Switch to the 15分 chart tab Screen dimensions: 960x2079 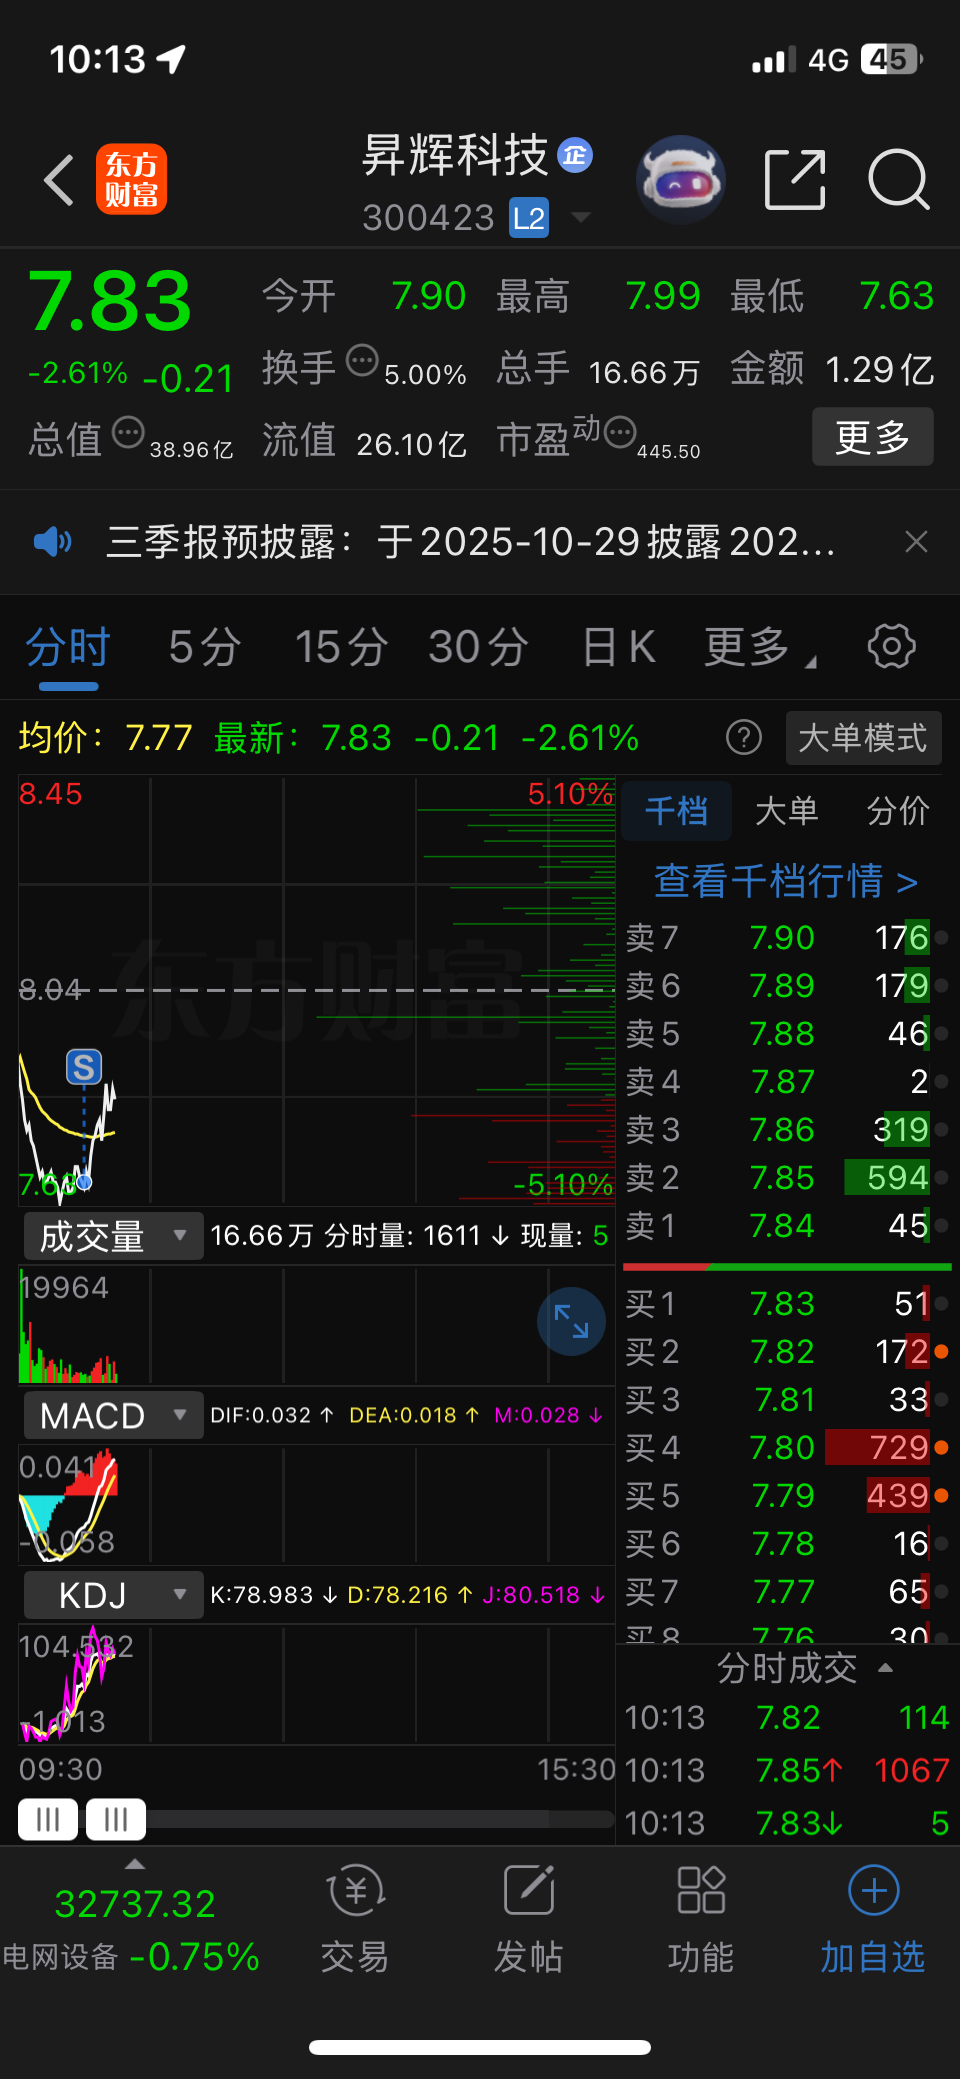point(341,648)
